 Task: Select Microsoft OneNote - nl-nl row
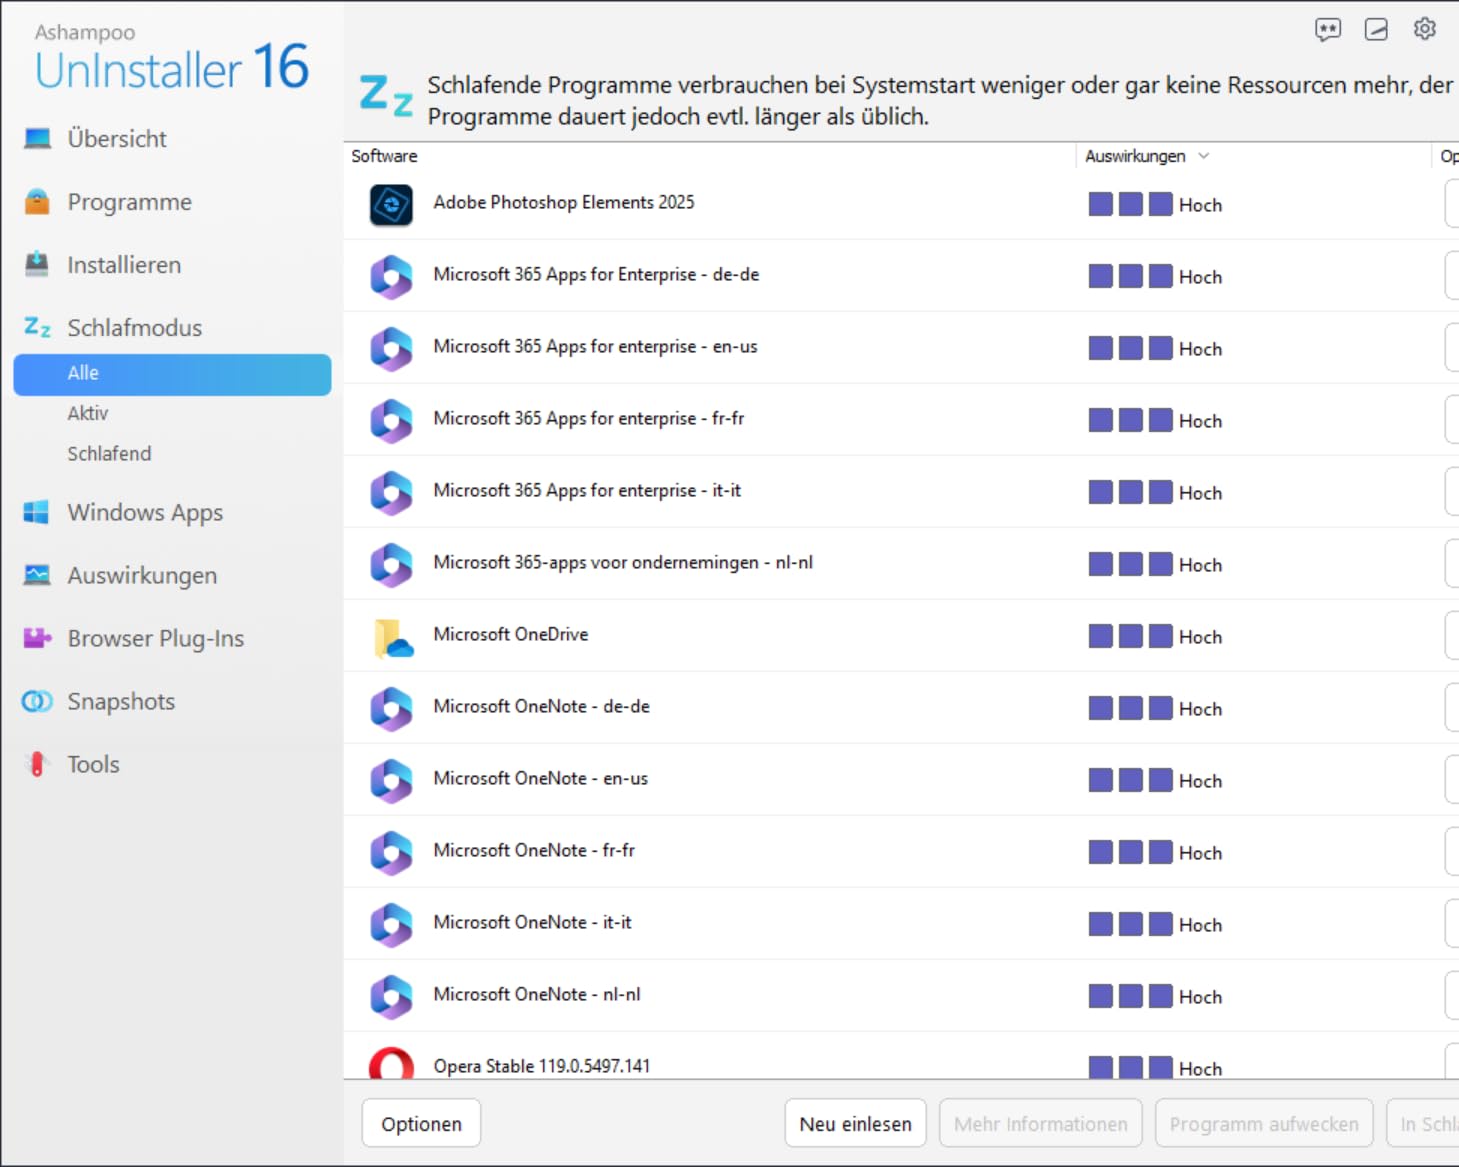pyautogui.click(x=900, y=996)
